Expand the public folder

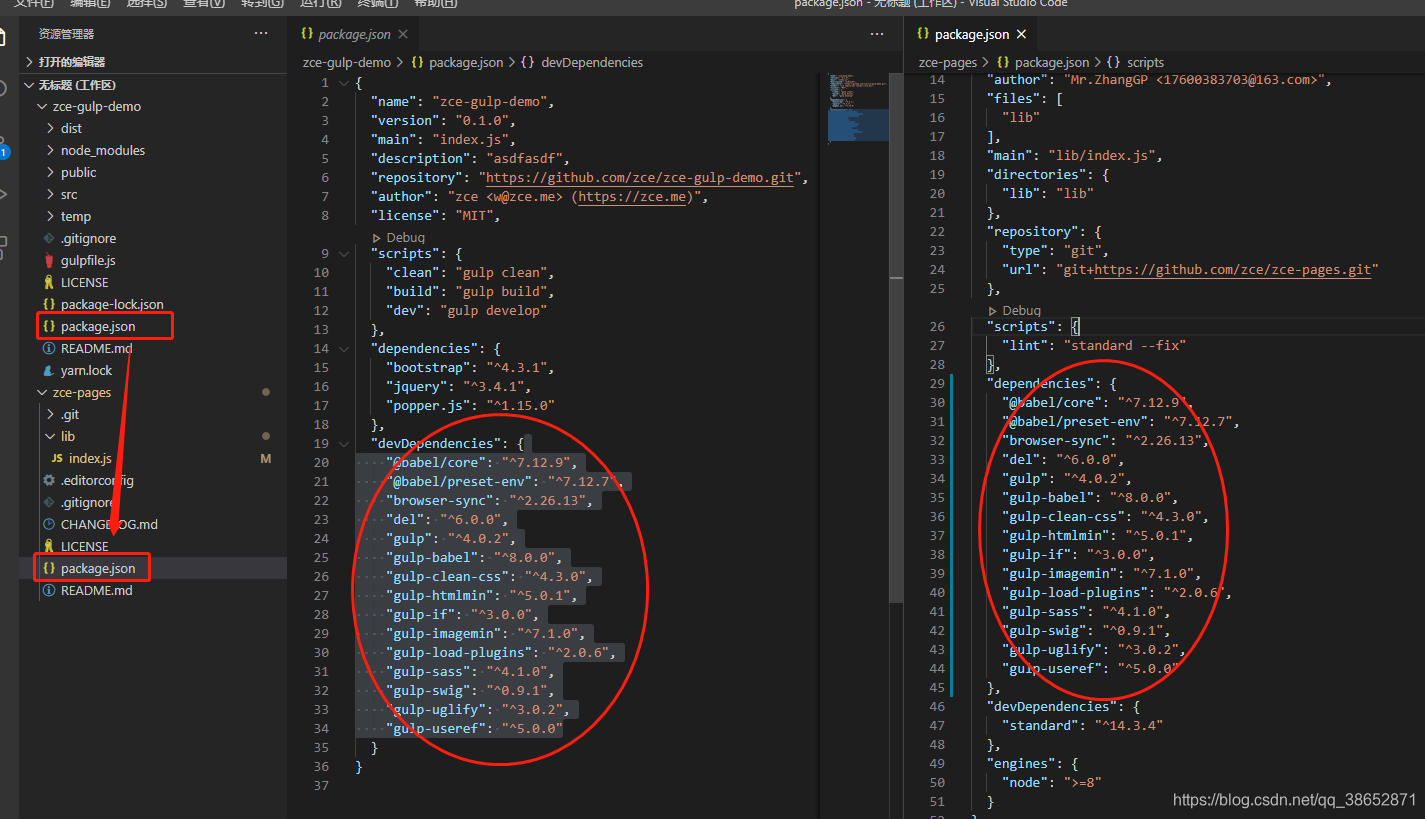coord(51,172)
